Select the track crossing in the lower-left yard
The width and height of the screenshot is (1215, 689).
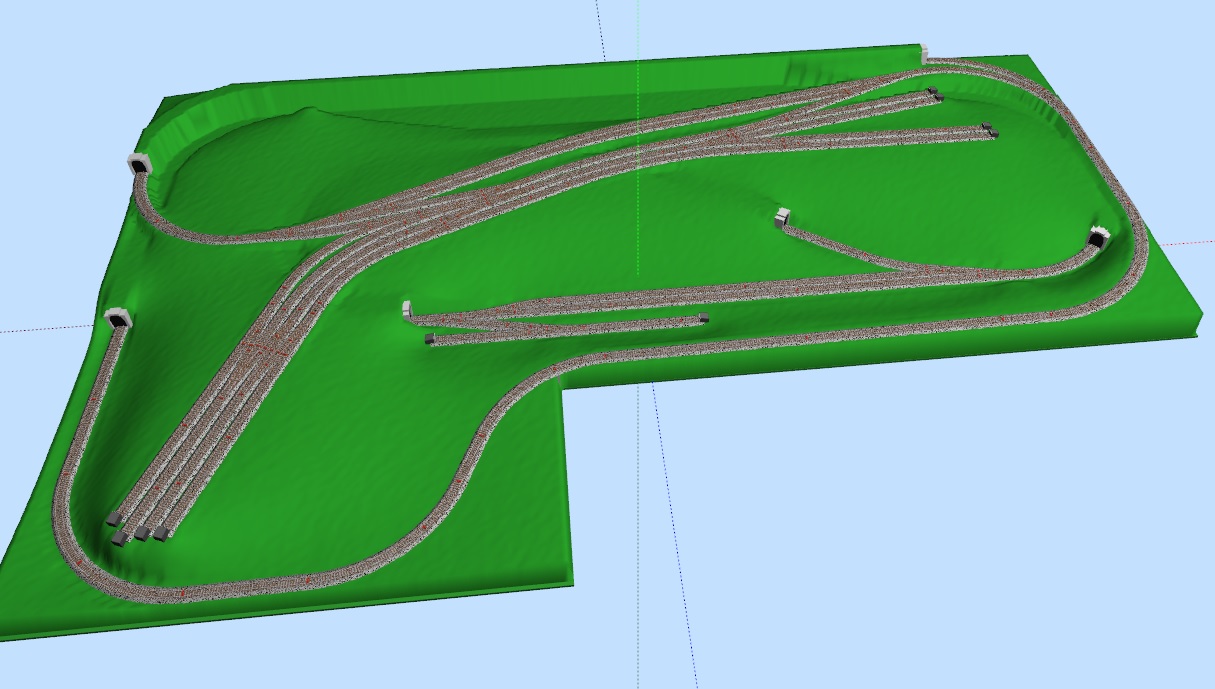coord(262,347)
